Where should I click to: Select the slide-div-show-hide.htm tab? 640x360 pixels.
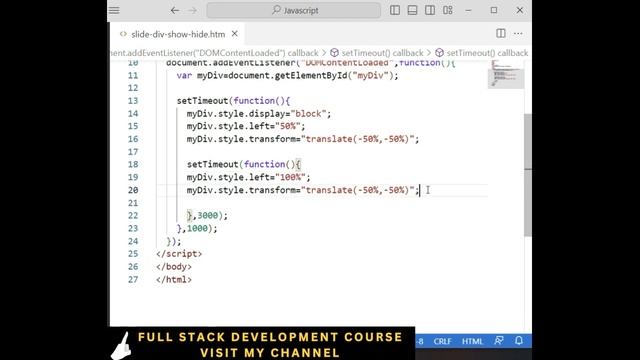(178, 34)
